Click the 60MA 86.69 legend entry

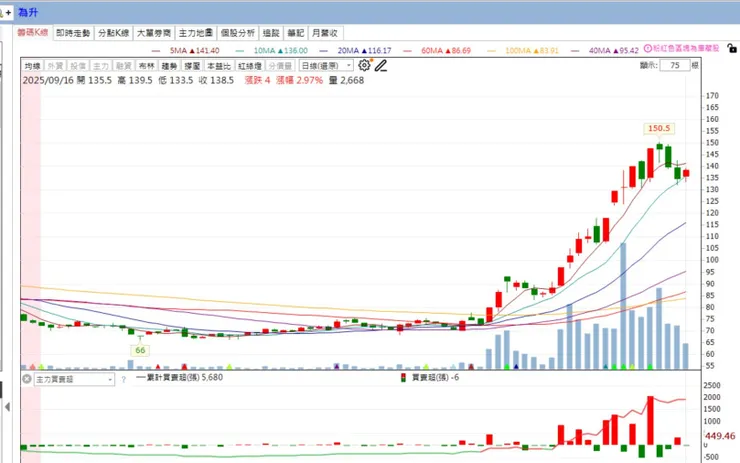[x=437, y=51]
